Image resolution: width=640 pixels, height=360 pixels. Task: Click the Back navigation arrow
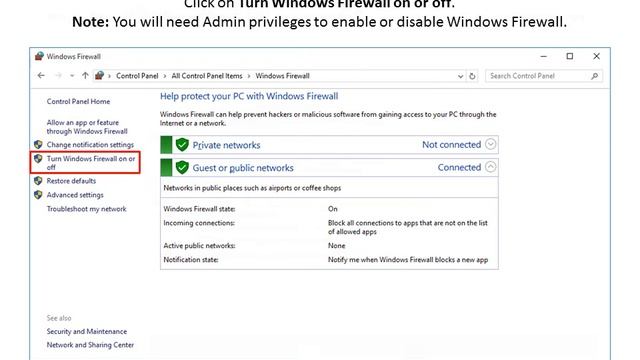click(41, 76)
